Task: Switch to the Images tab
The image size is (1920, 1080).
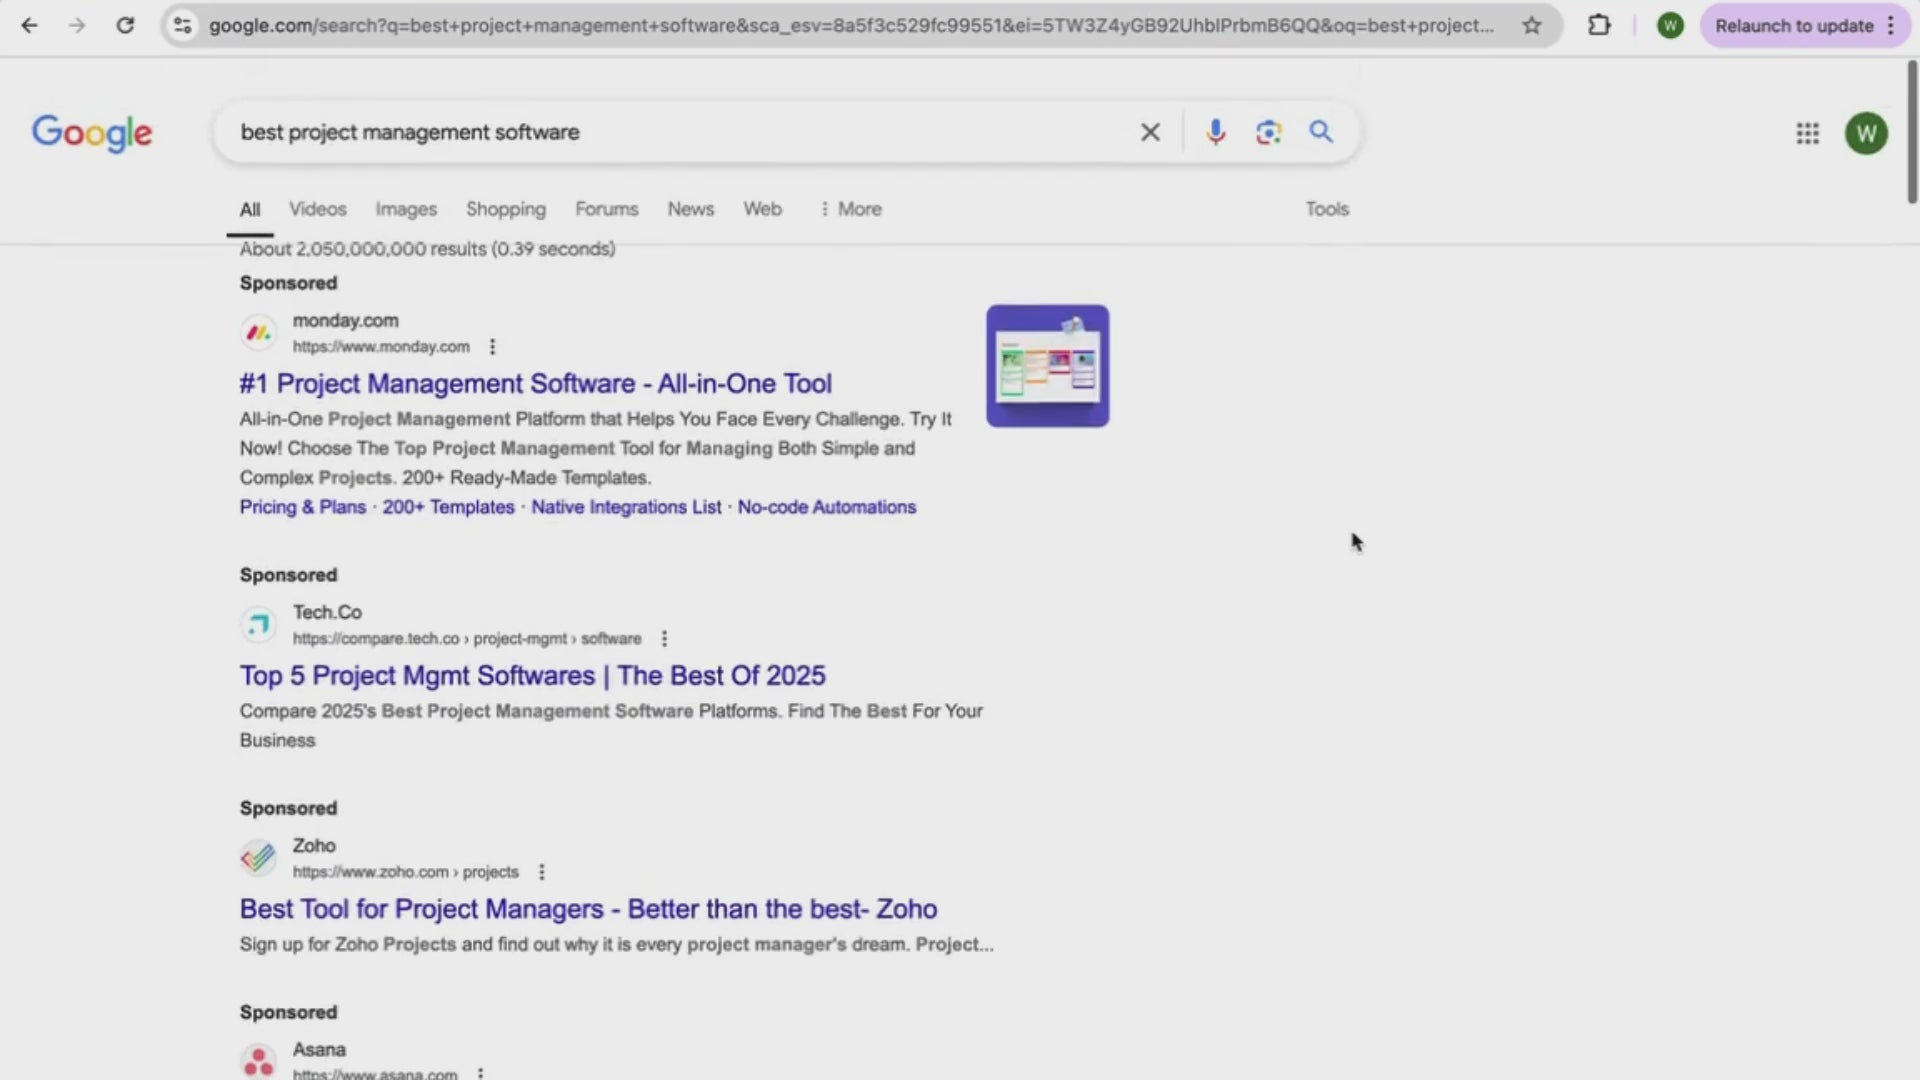Action: pyautogui.click(x=406, y=209)
